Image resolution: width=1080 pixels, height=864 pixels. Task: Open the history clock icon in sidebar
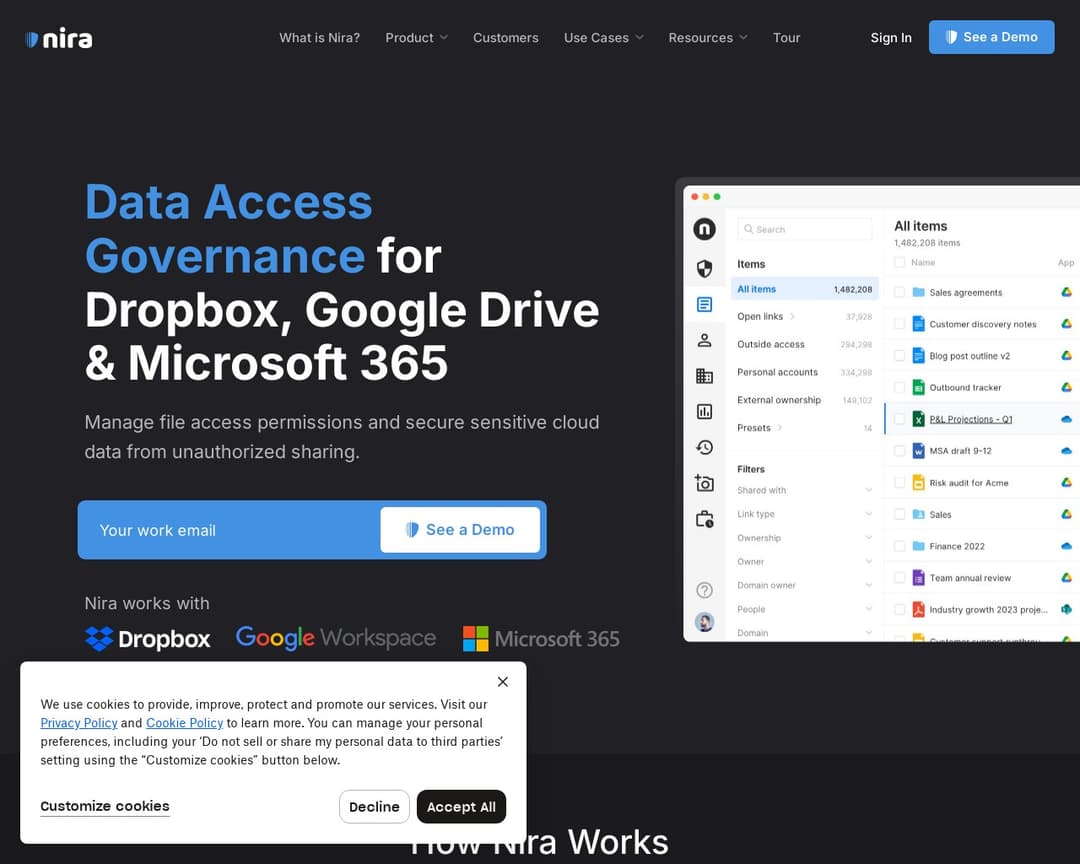point(704,448)
